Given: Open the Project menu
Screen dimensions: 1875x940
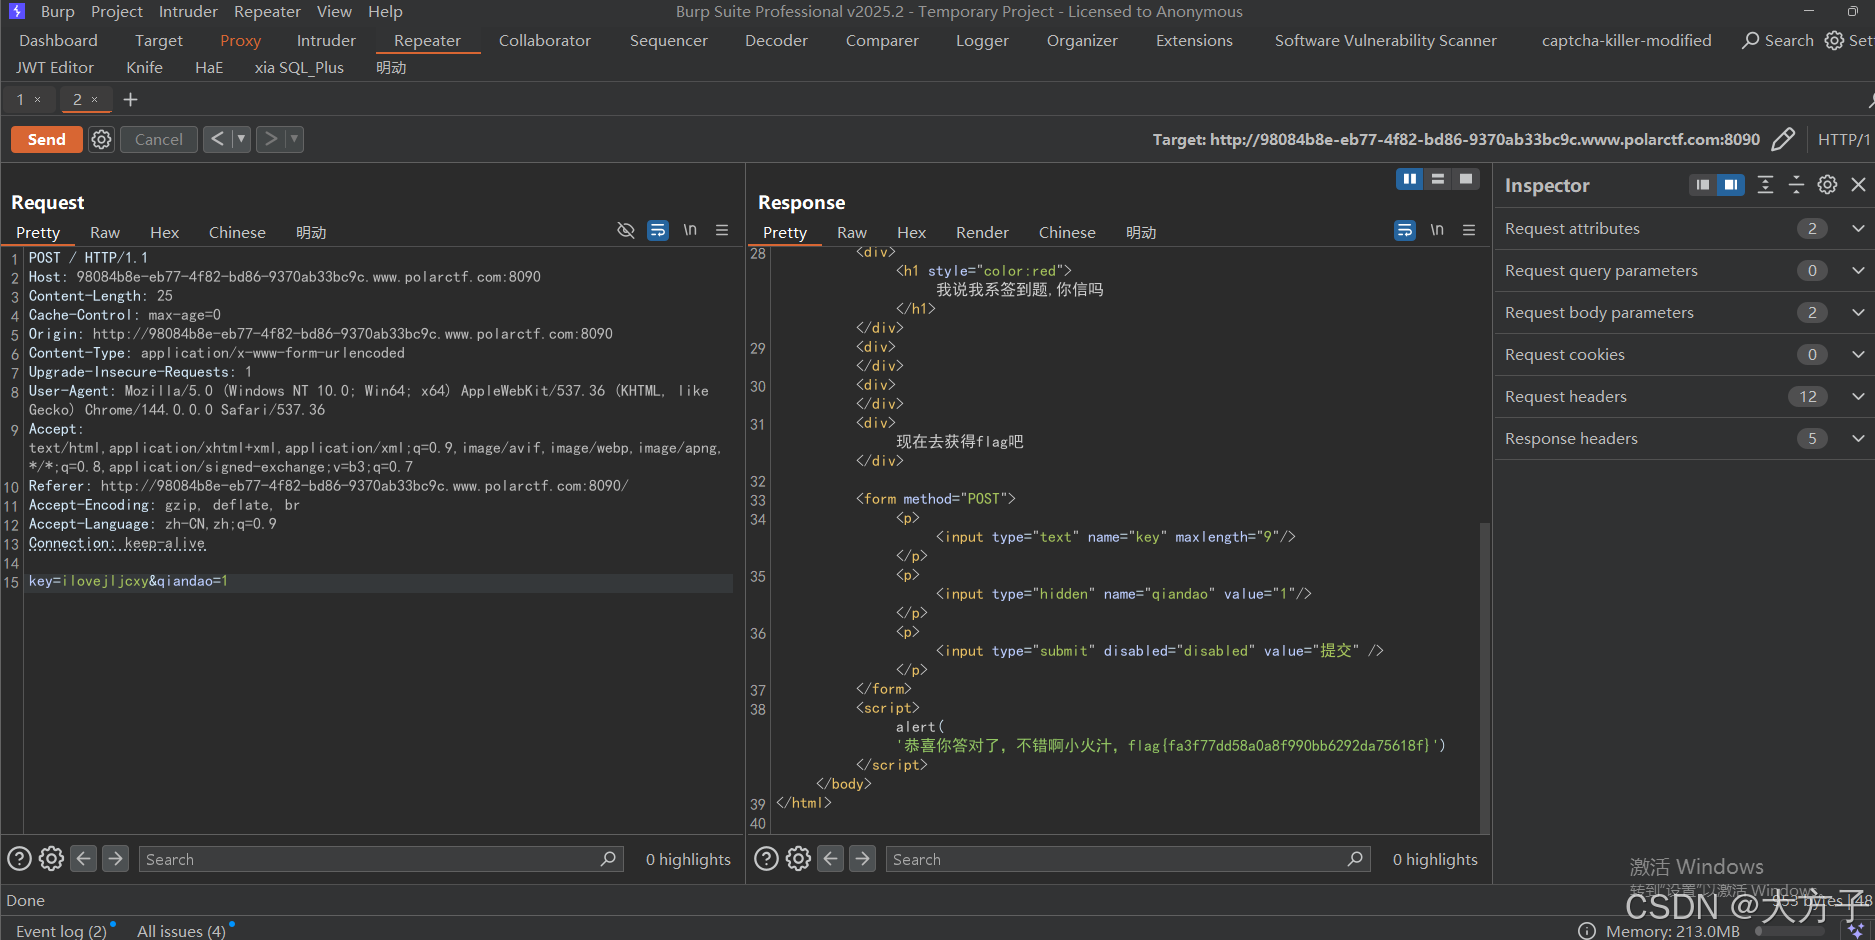Looking at the screenshot, I should click(x=117, y=12).
